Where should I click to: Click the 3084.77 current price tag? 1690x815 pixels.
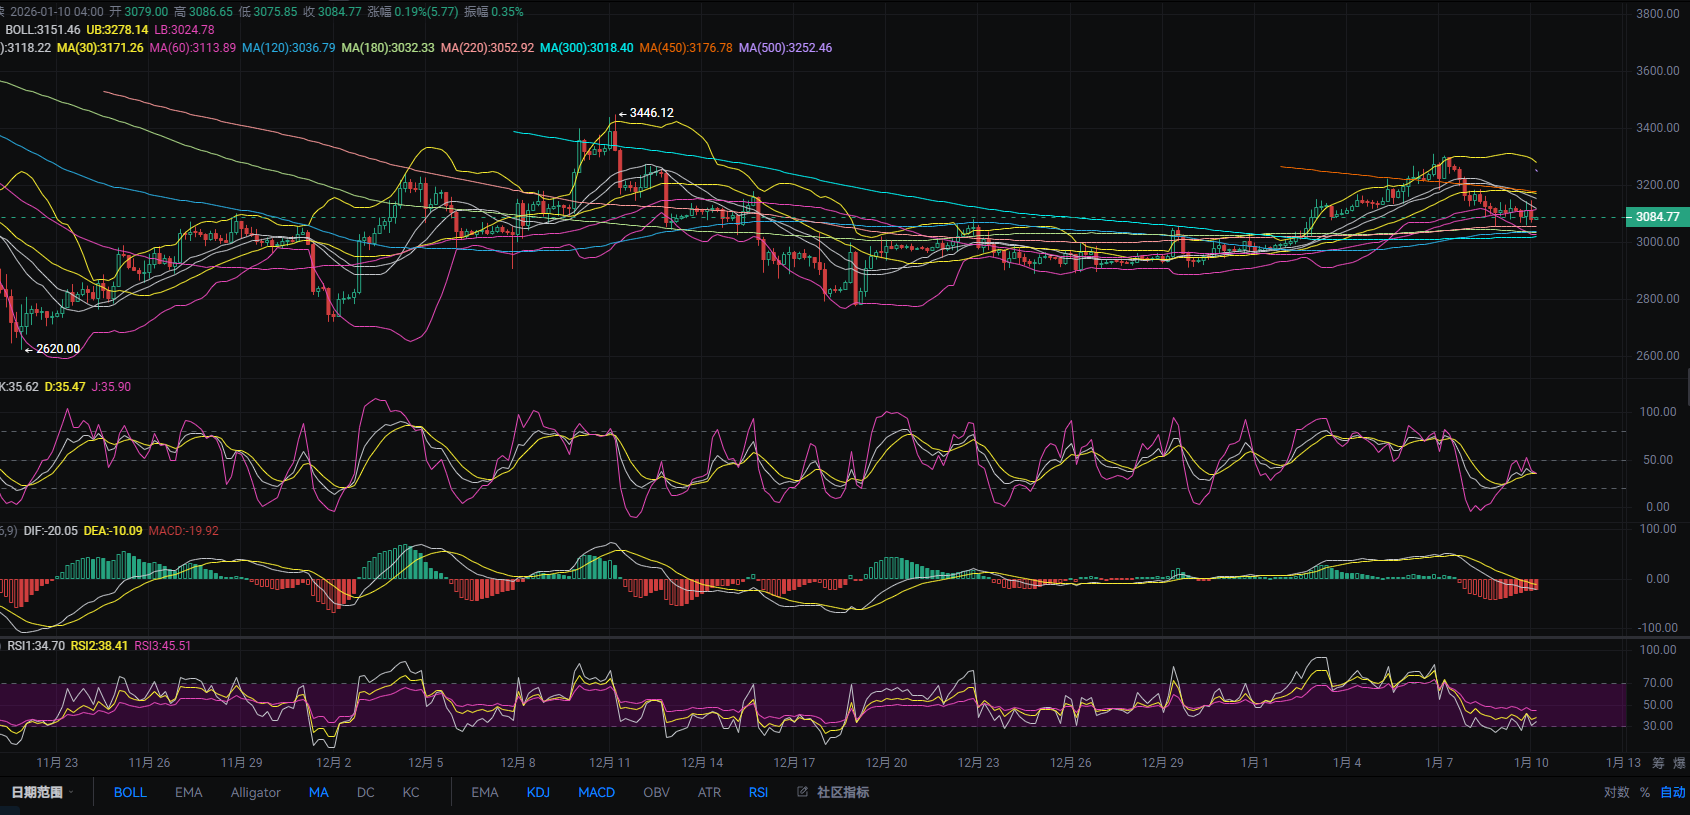point(1657,217)
